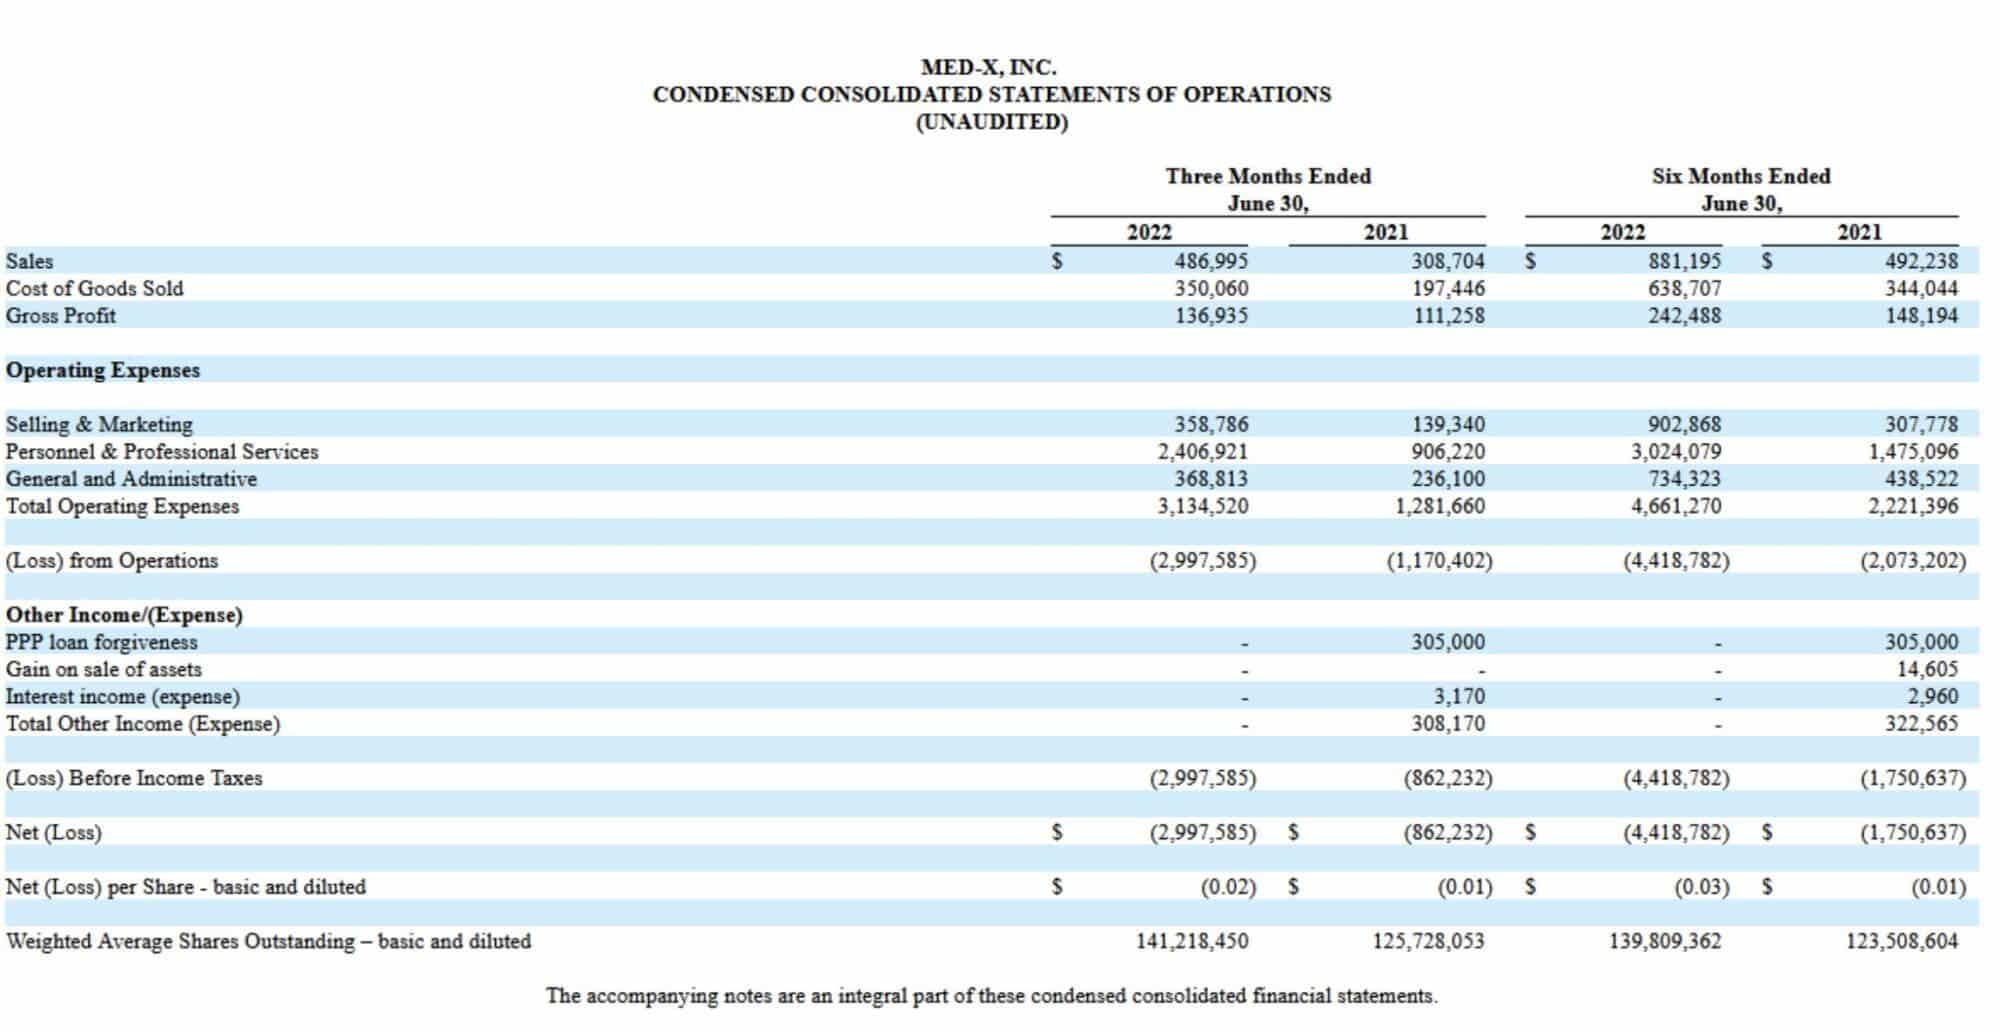Click the 'Three Months Ended' column group header

point(1268,176)
